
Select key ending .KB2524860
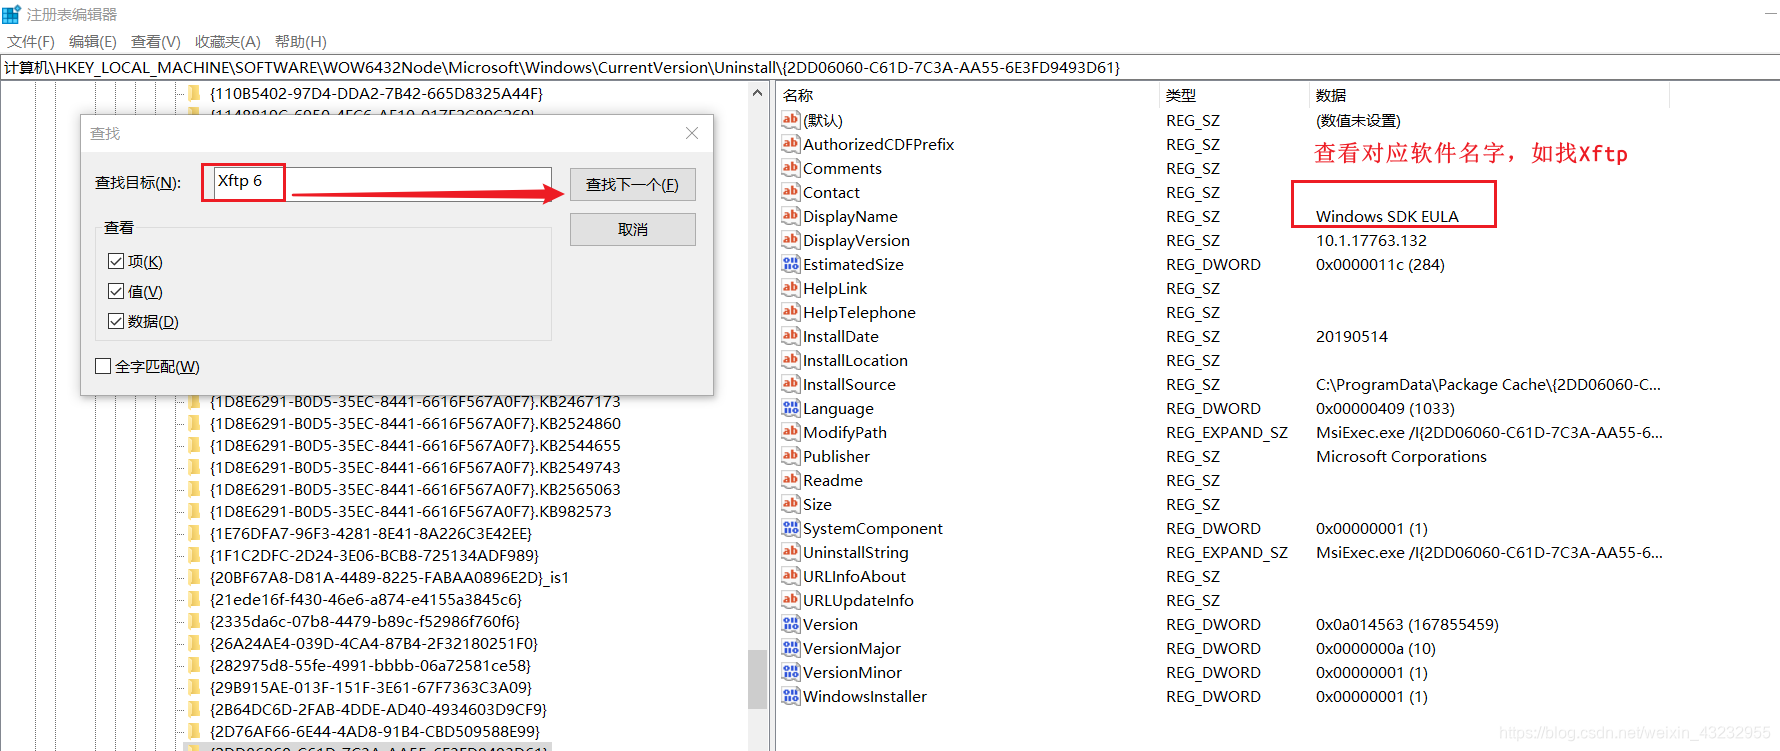click(415, 423)
